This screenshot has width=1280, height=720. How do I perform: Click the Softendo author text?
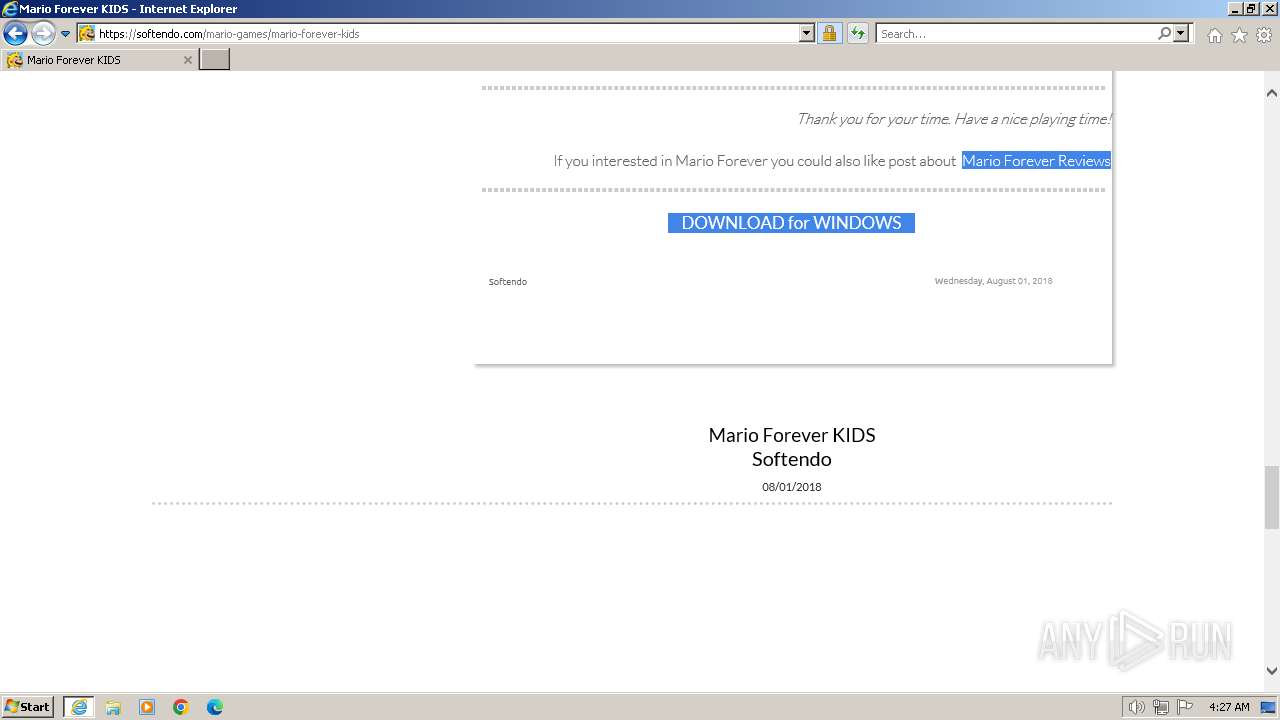pyautogui.click(x=507, y=282)
